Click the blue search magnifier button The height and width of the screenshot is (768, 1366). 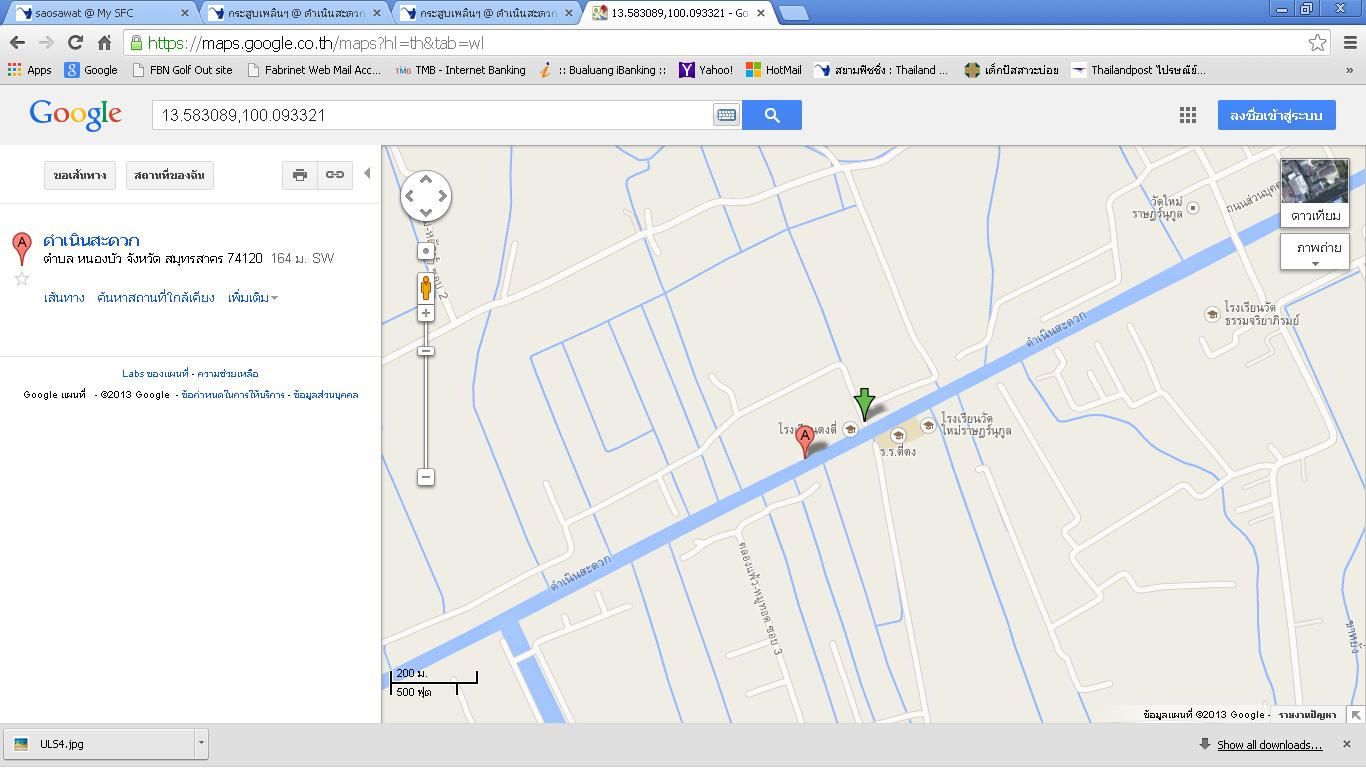(772, 115)
